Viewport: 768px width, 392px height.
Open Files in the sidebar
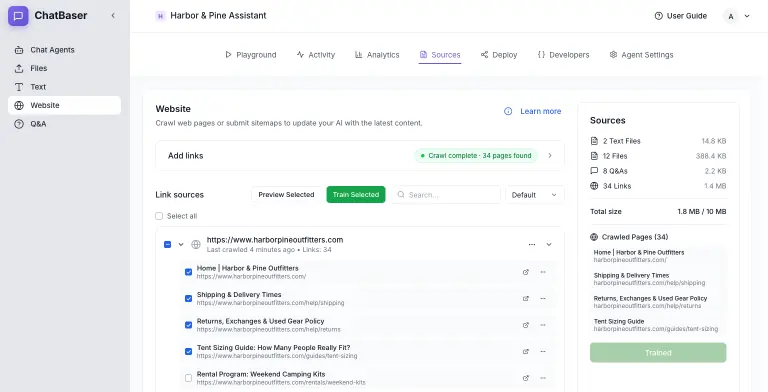coord(64,68)
